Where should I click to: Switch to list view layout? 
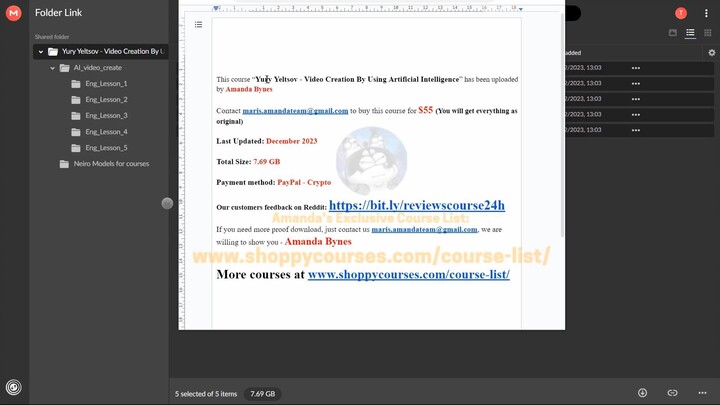(x=690, y=33)
